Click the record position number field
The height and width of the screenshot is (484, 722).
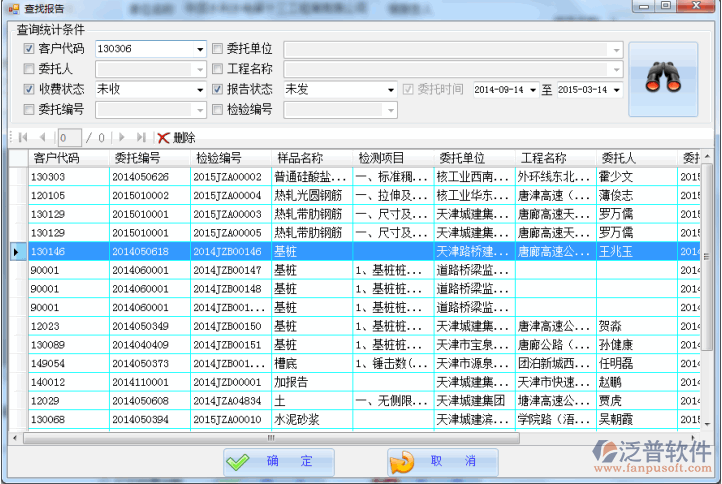[69, 137]
